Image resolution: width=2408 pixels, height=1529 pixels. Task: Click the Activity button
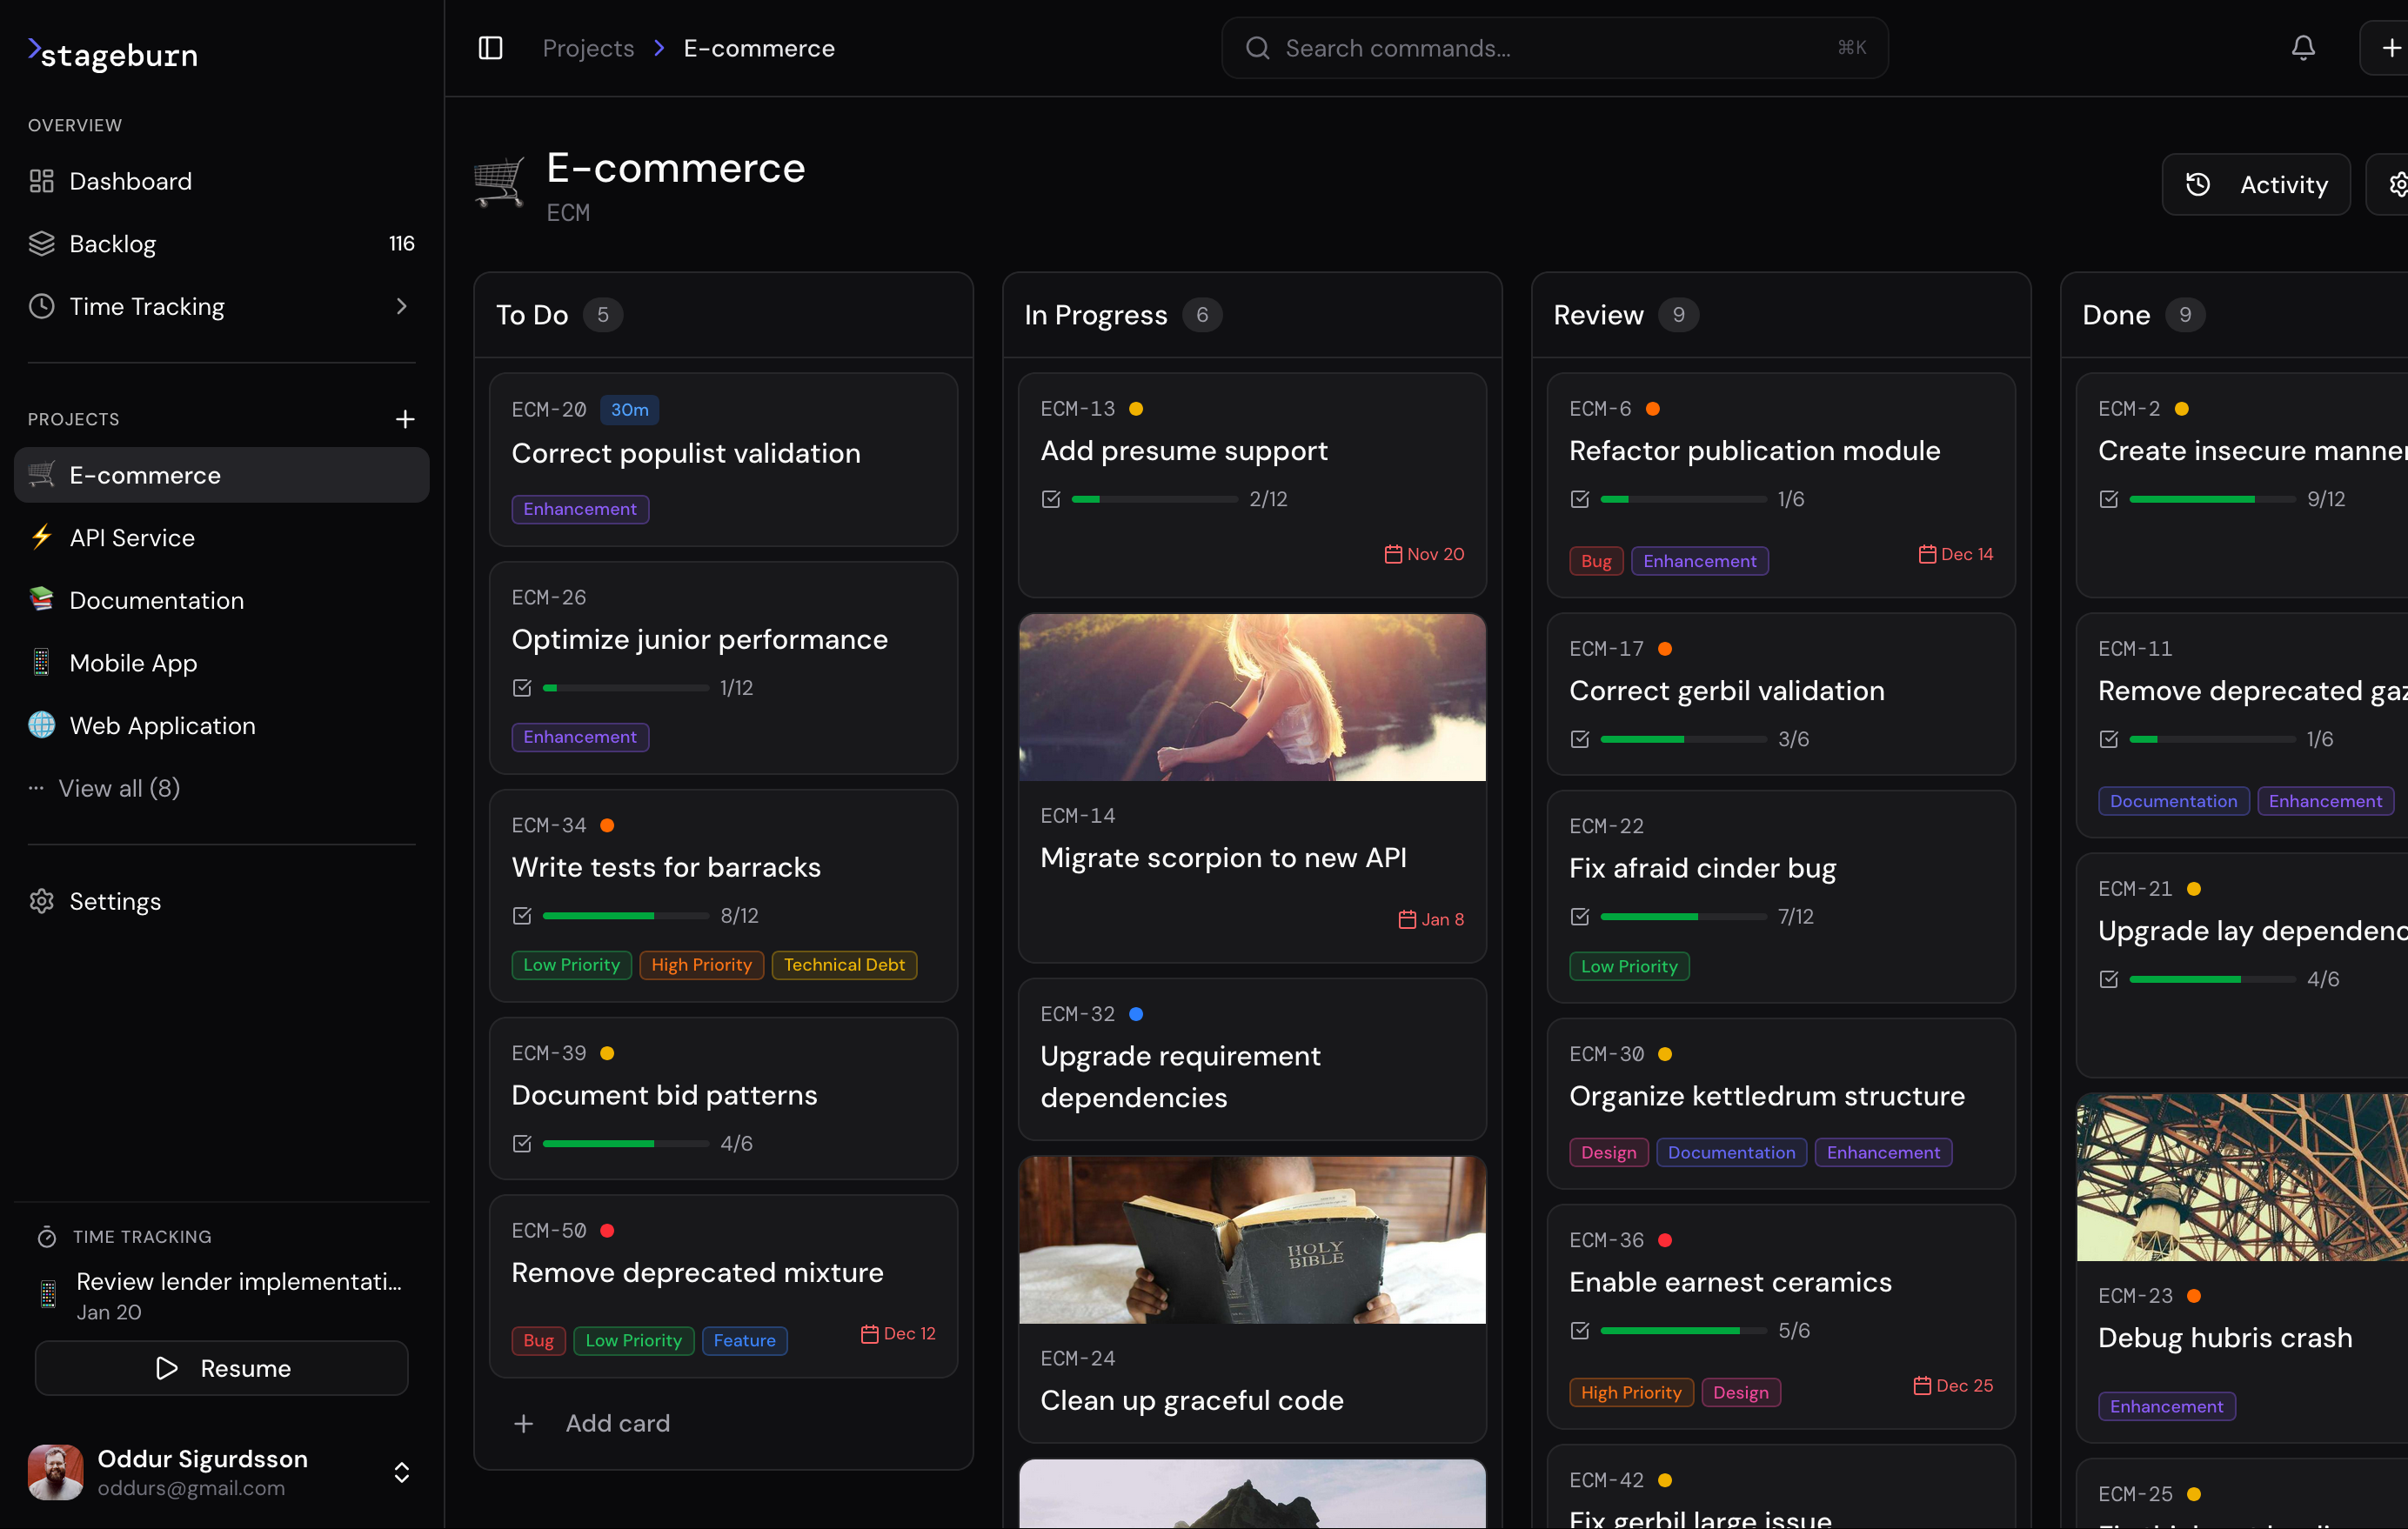pos(2256,184)
